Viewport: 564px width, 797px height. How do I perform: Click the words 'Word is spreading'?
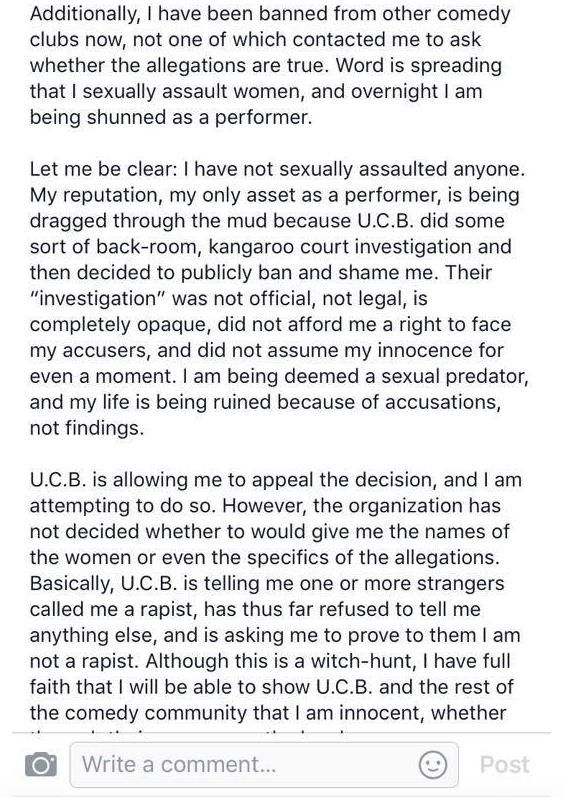[x=419, y=66]
